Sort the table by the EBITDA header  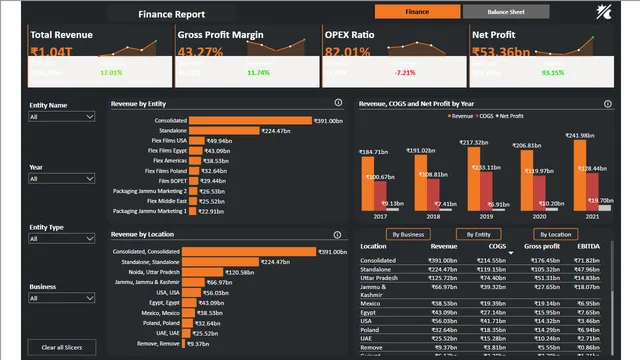pyautogui.click(x=589, y=246)
